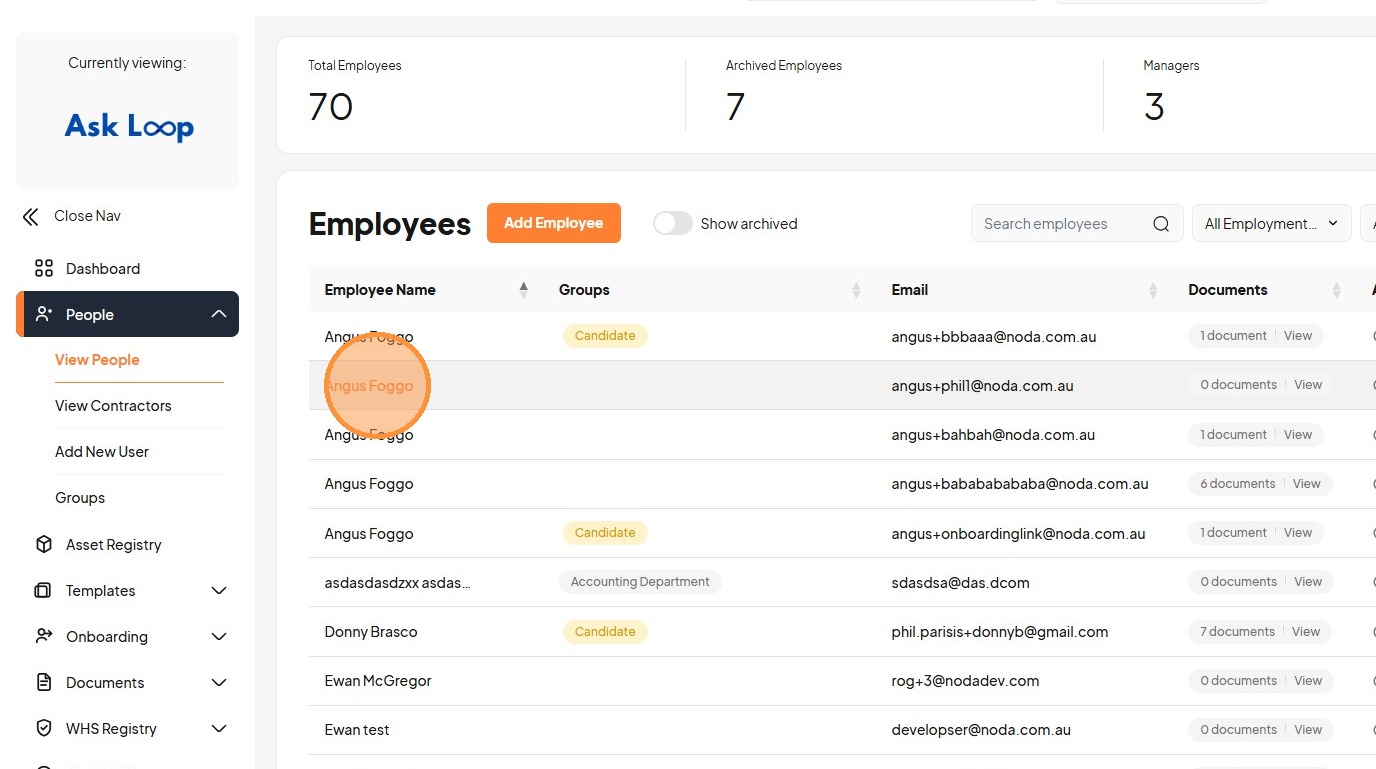Select Groups in the People submenu

[x=80, y=497]
